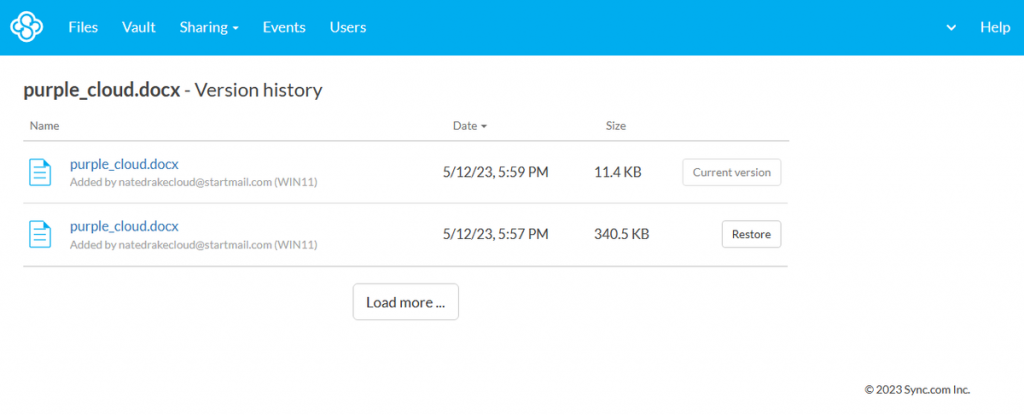This screenshot has width=1024, height=415.
Task: Sort by the Date column header
Action: pos(470,126)
